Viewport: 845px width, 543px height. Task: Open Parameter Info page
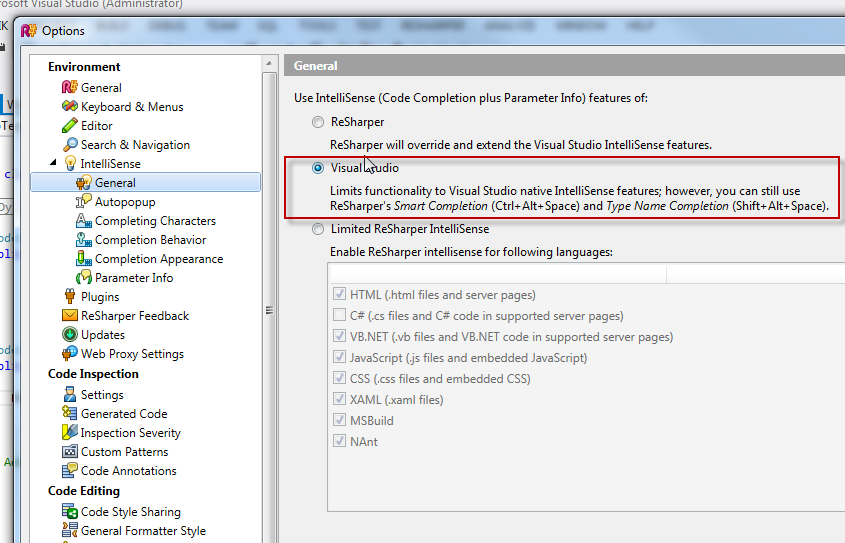134,277
